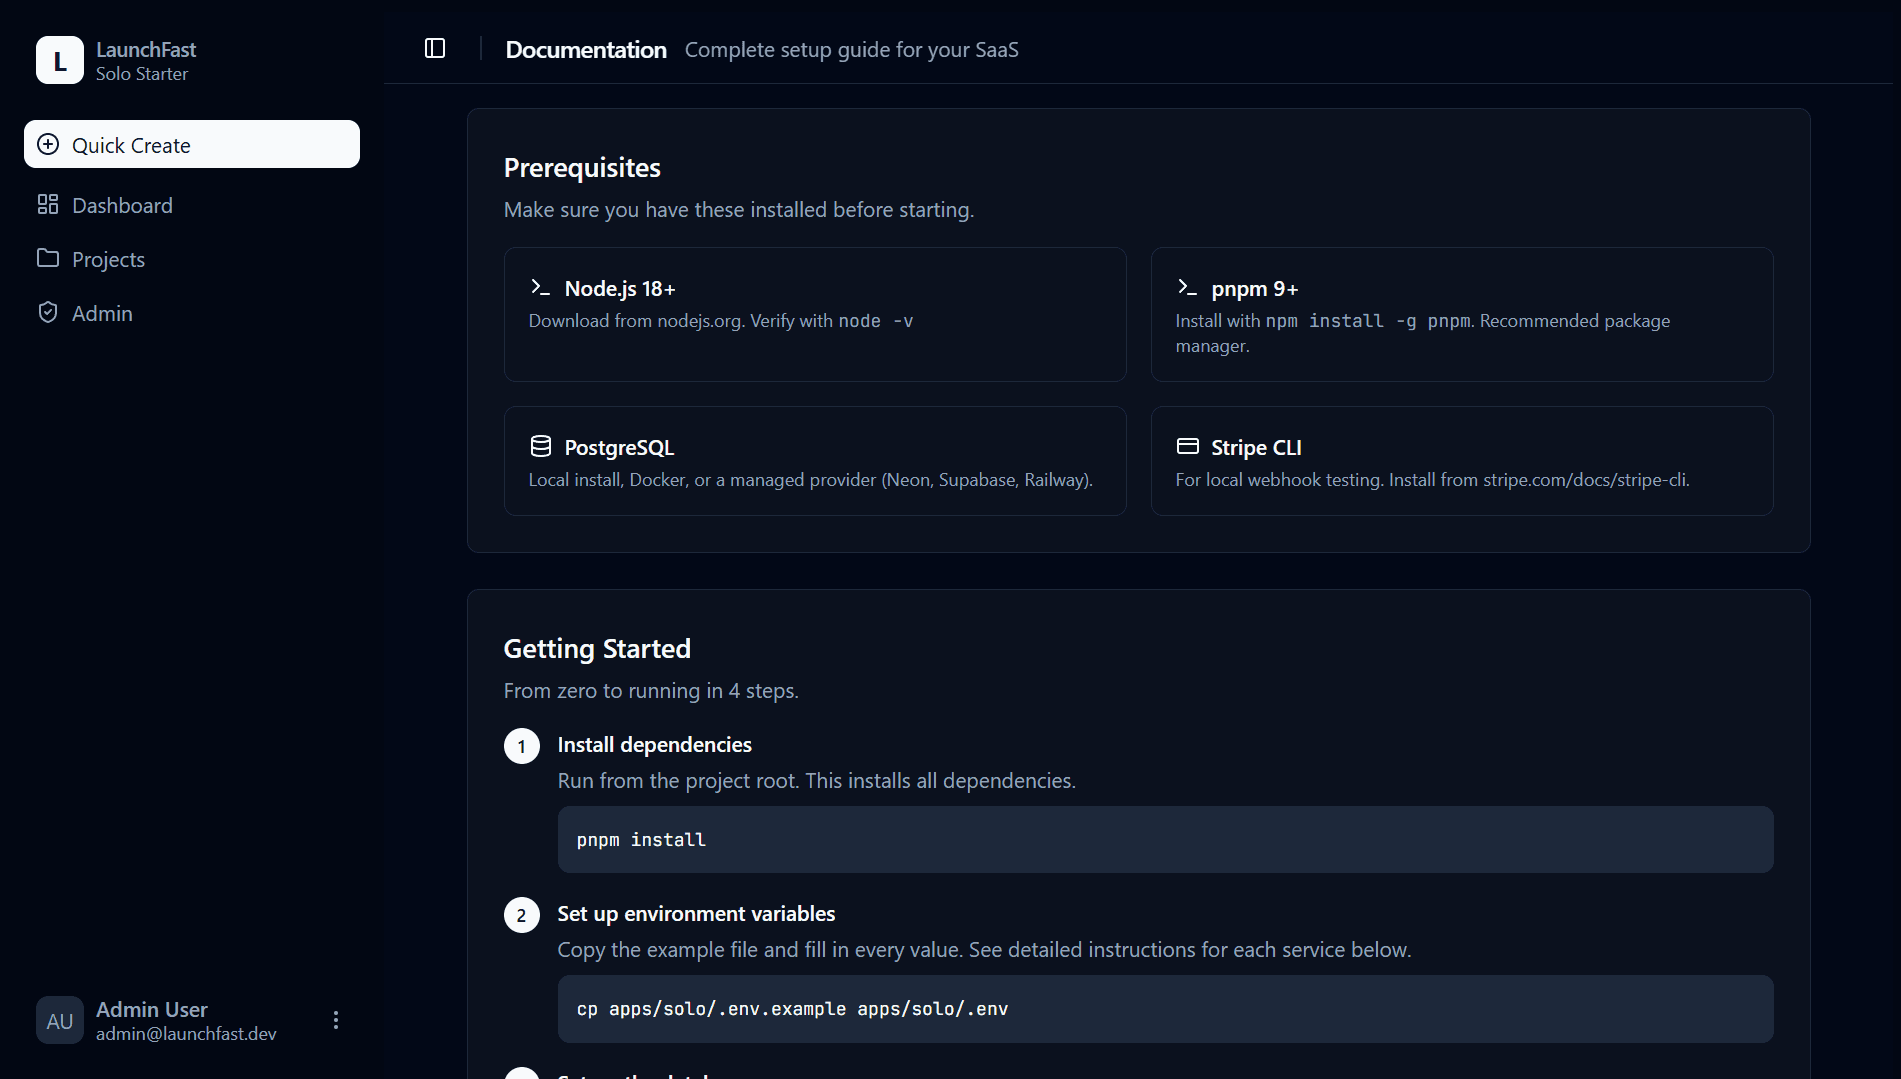Open the Admin section
The width and height of the screenshot is (1901, 1079).
pos(101,312)
